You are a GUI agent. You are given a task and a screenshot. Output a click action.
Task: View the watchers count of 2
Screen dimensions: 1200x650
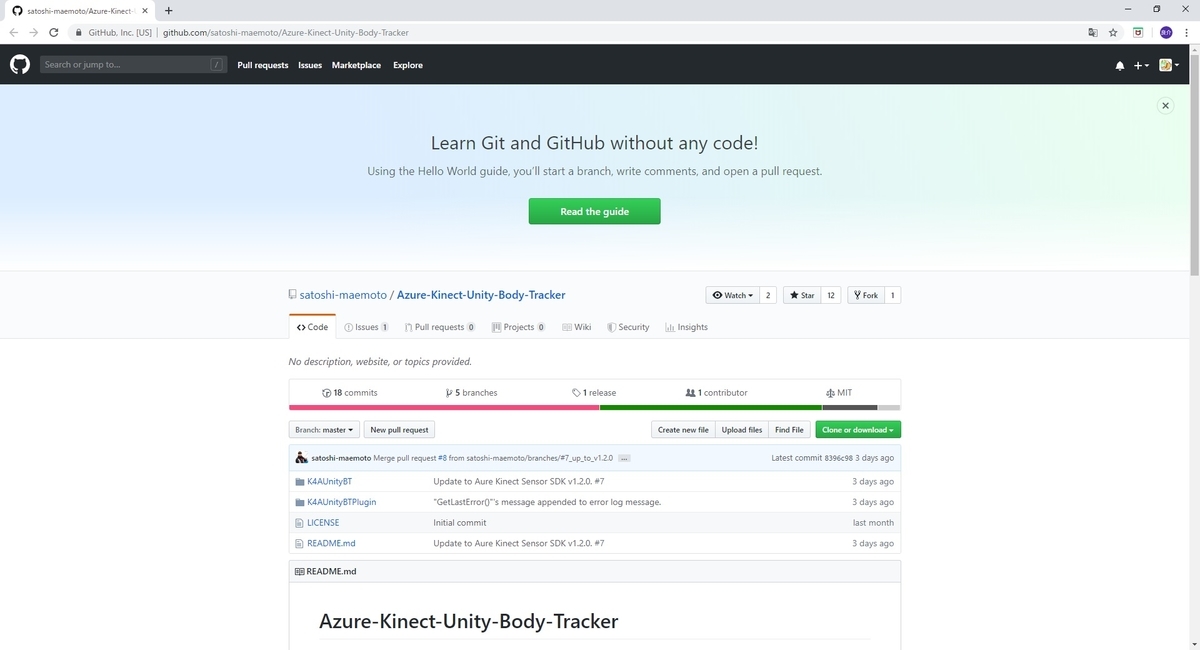[x=768, y=295]
